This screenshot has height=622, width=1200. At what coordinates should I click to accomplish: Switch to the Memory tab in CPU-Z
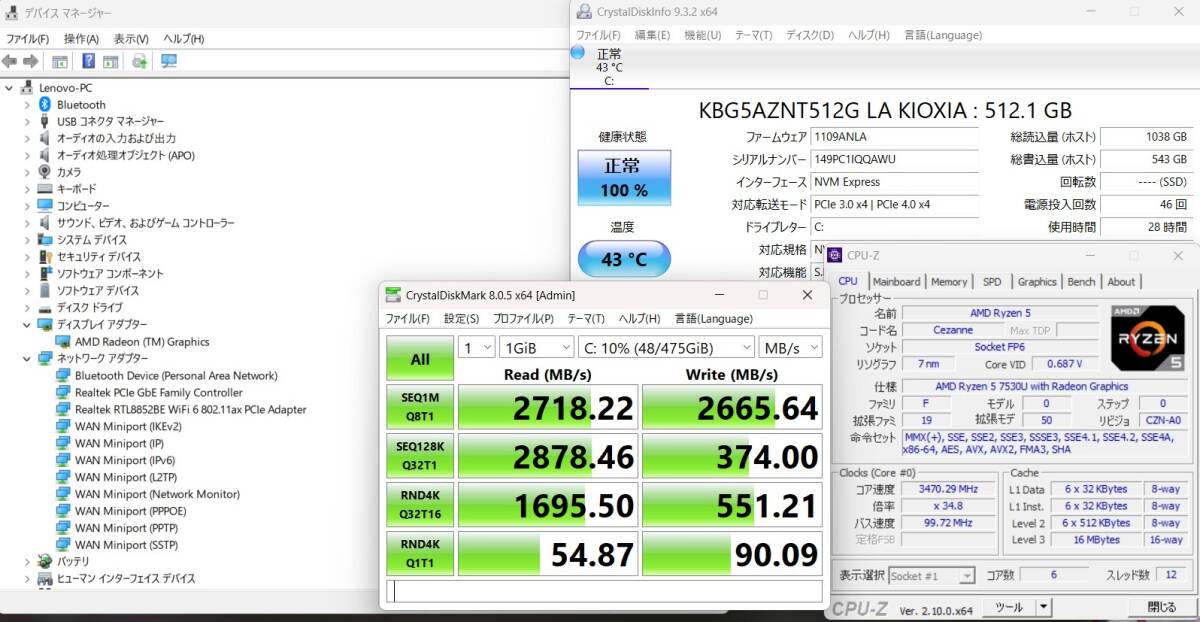[x=949, y=282]
